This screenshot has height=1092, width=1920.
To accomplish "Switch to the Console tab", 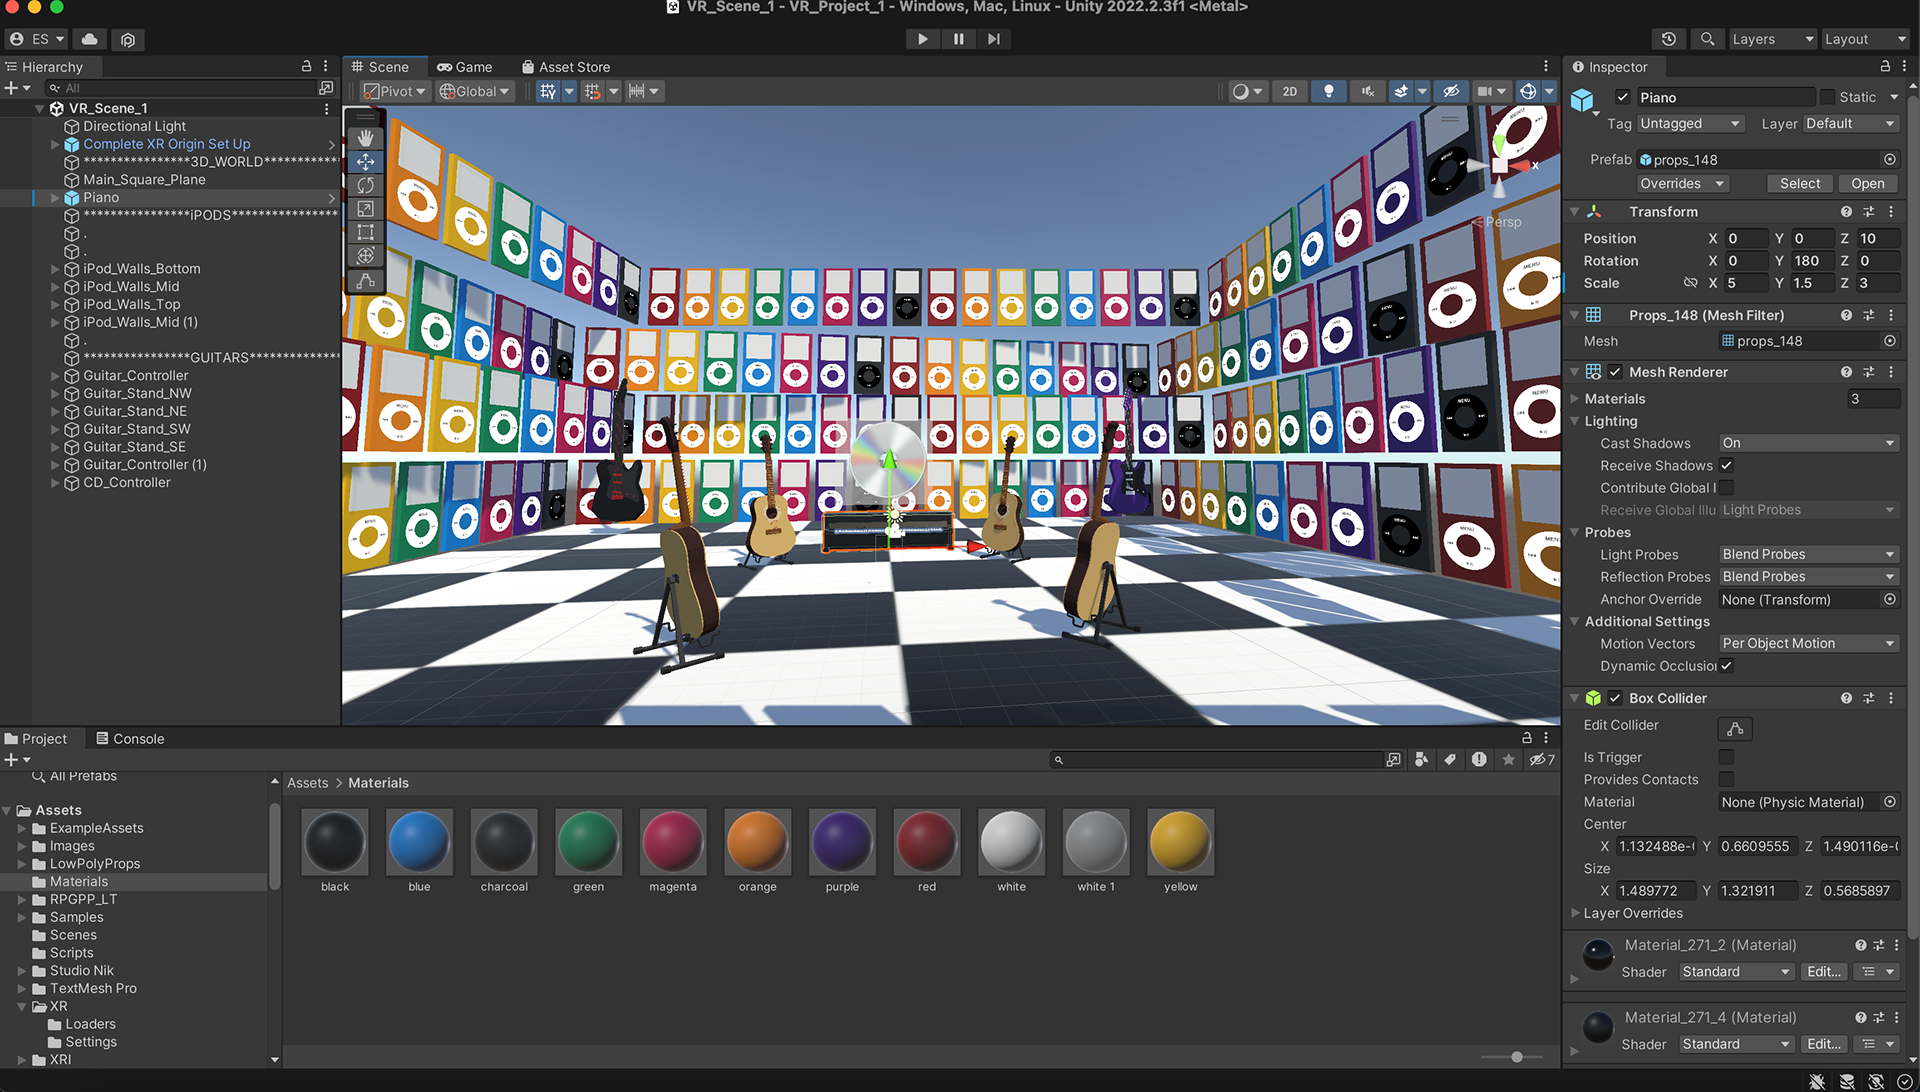I will coord(130,739).
